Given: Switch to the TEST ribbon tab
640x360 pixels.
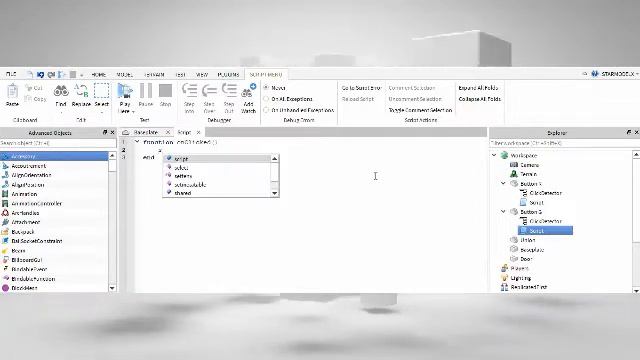Looking at the screenshot, I should [180, 75].
